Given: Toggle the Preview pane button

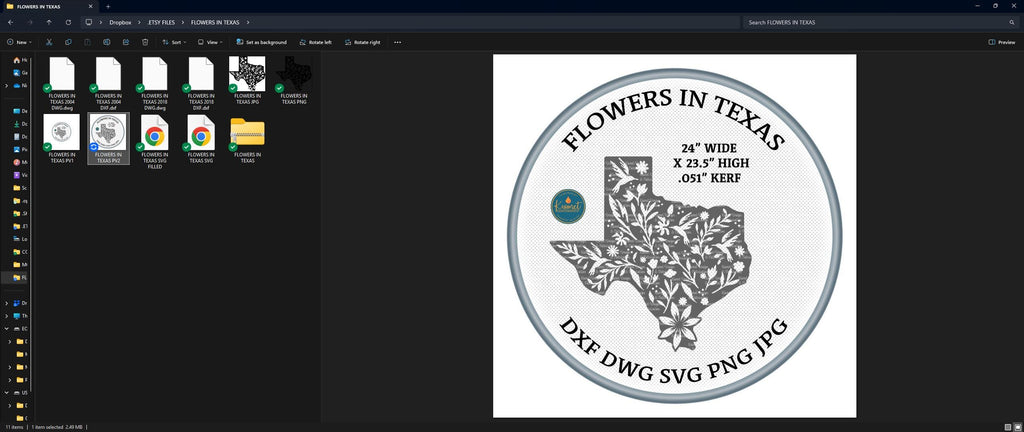Looking at the screenshot, I should (x=1002, y=42).
